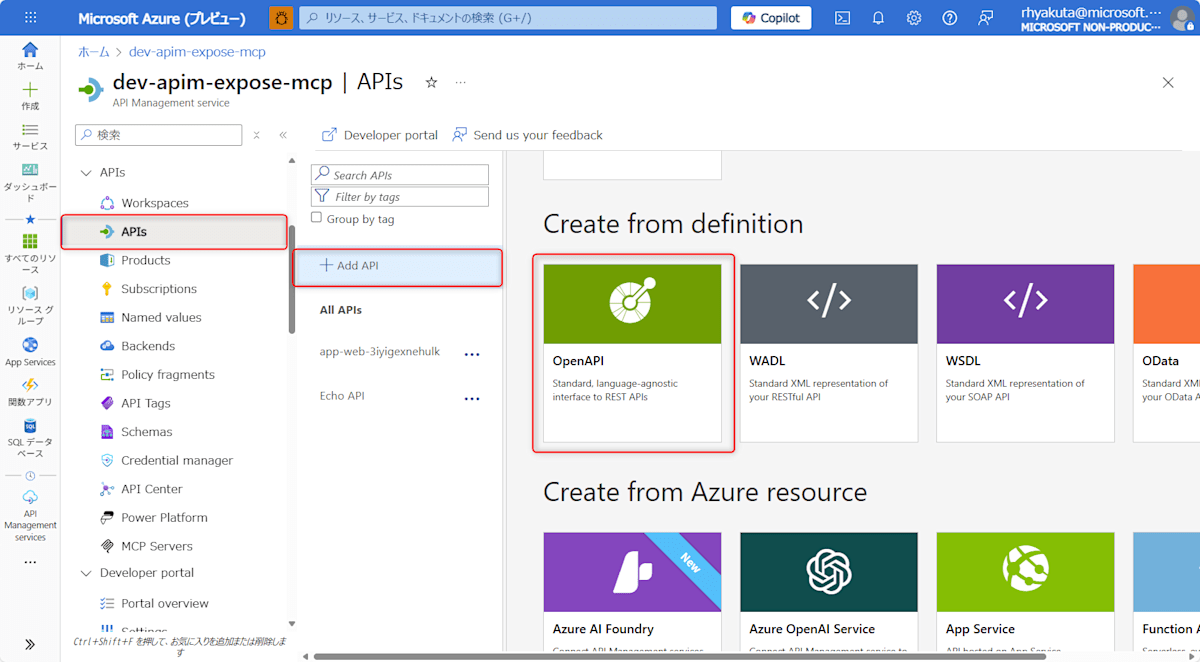This screenshot has height=662, width=1200.
Task: Open Credential manager menu item
Action: click(x=176, y=461)
